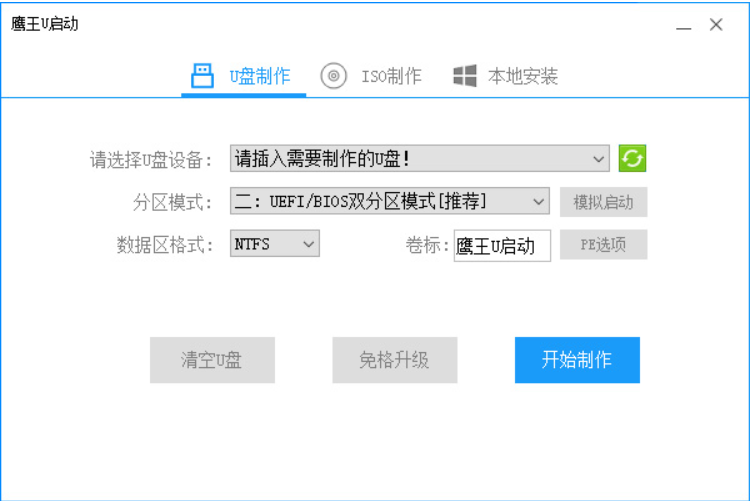The image size is (750, 501).
Task: Click the 模拟启动 button
Action: [603, 202]
